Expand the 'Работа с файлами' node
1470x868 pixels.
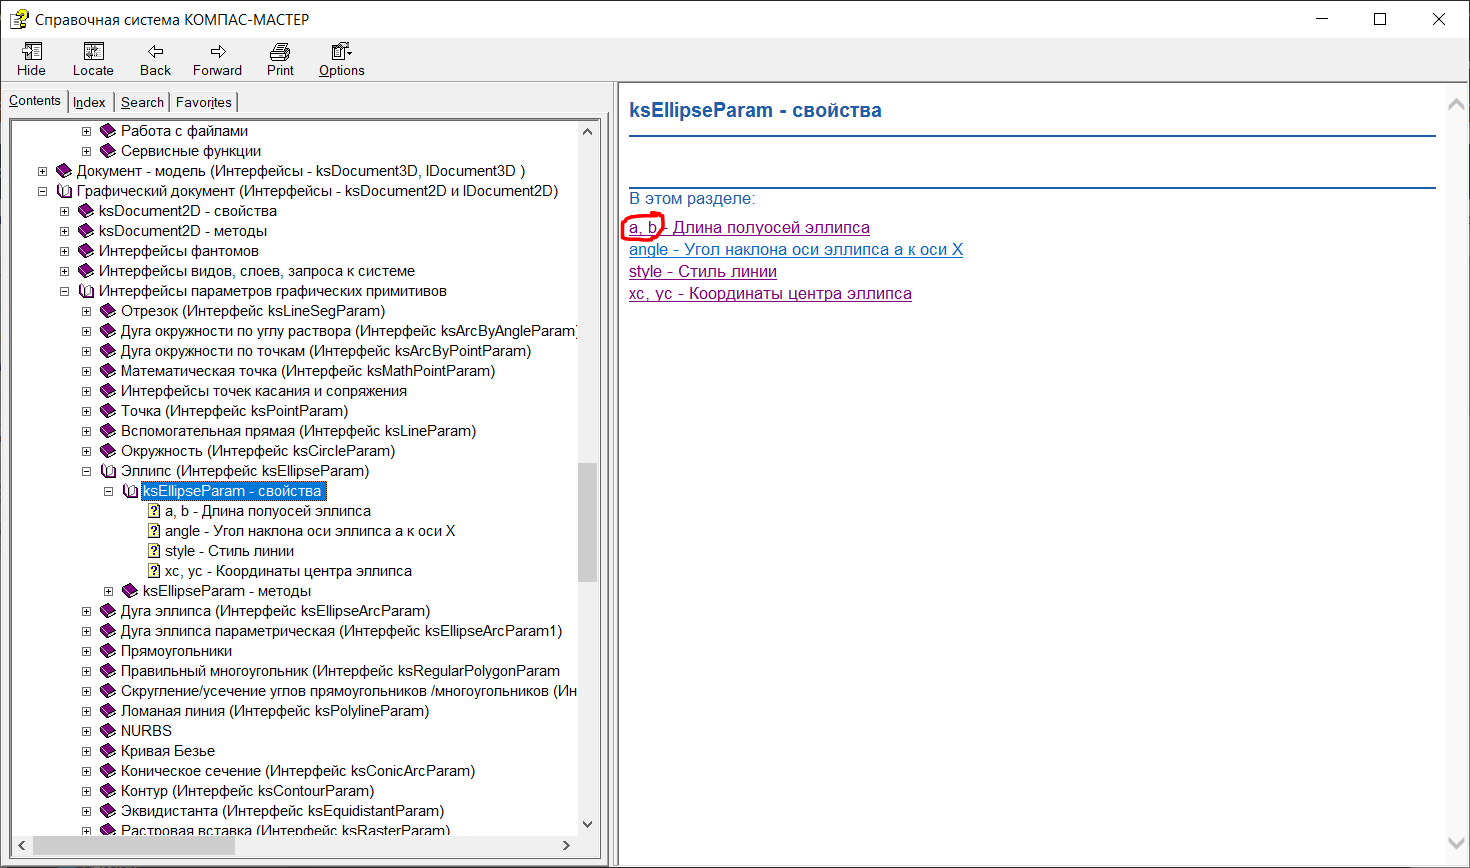pyautogui.click(x=86, y=131)
